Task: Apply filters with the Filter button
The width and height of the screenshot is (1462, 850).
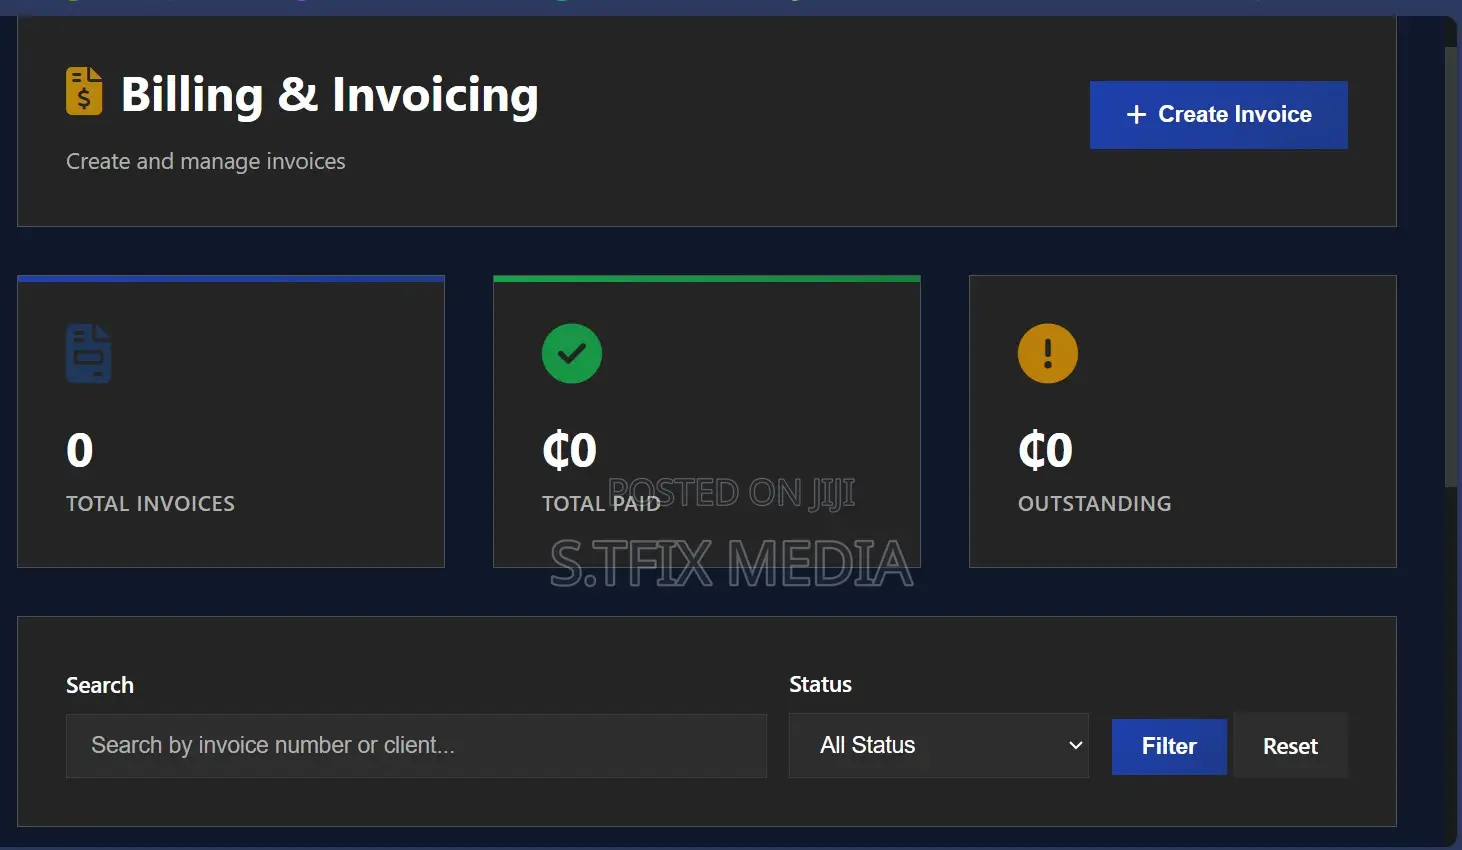Action: point(1169,746)
